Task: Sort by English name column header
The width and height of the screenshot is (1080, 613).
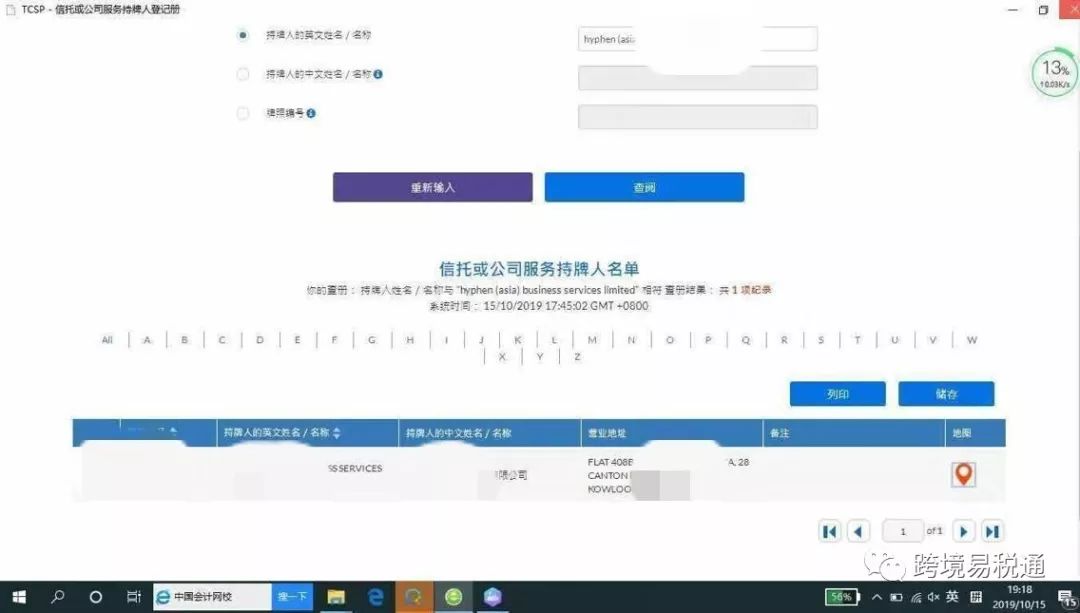Action: click(336, 433)
